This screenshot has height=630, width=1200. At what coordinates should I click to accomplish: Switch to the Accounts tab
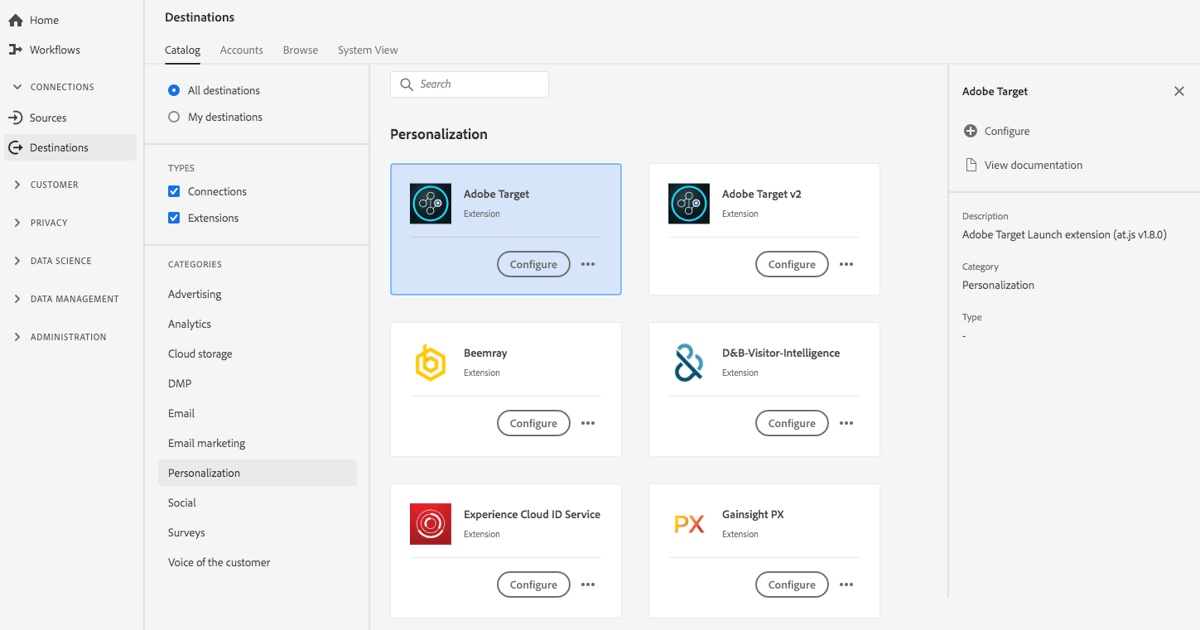click(241, 49)
